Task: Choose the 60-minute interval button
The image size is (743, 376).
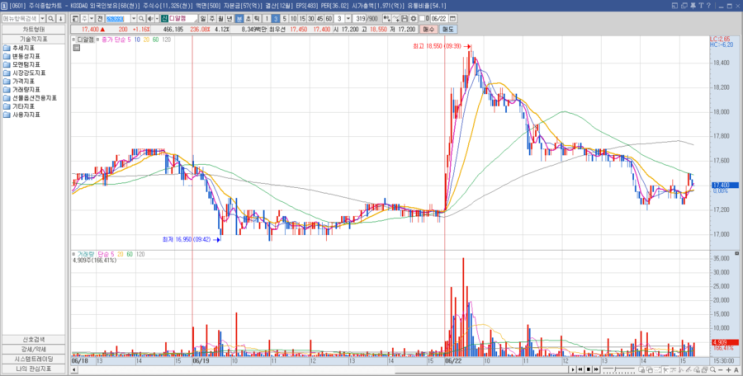Action: [x=328, y=18]
